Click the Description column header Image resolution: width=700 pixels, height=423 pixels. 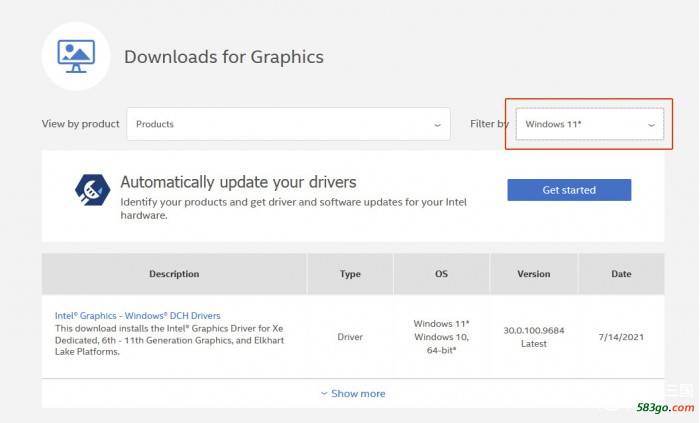[174, 274]
